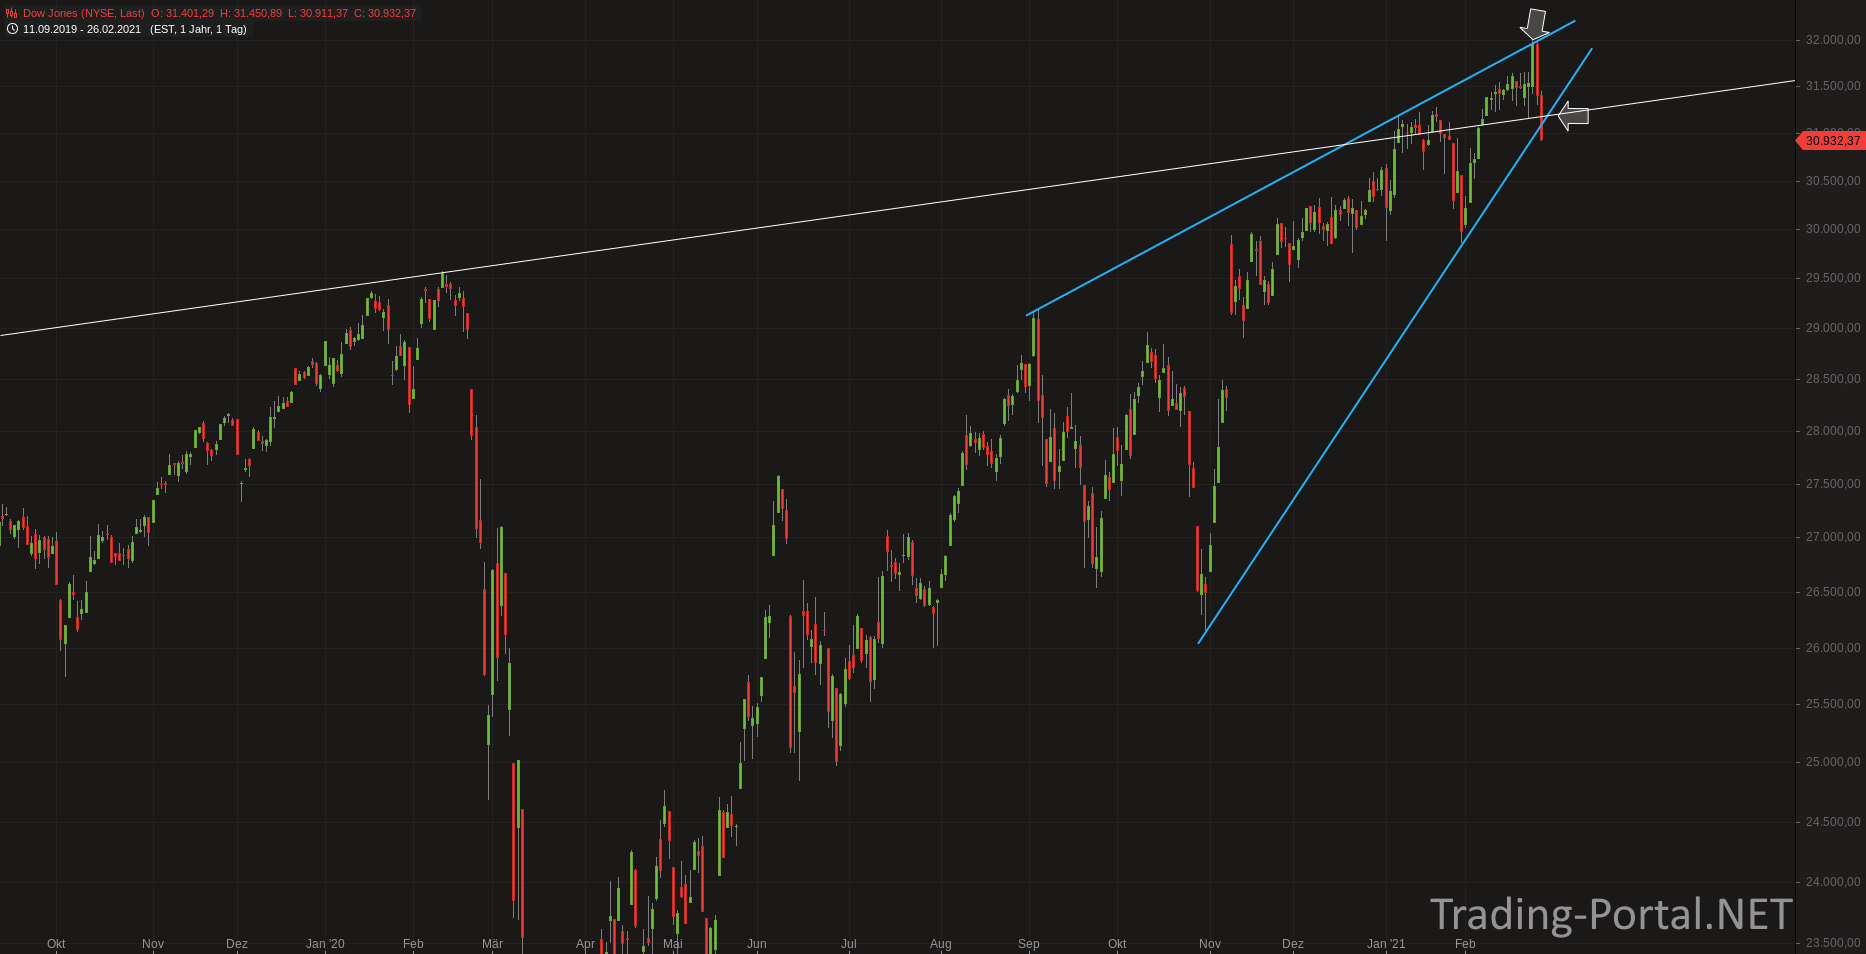
Task: Click the open value O: 31.401,29
Action: point(182,14)
